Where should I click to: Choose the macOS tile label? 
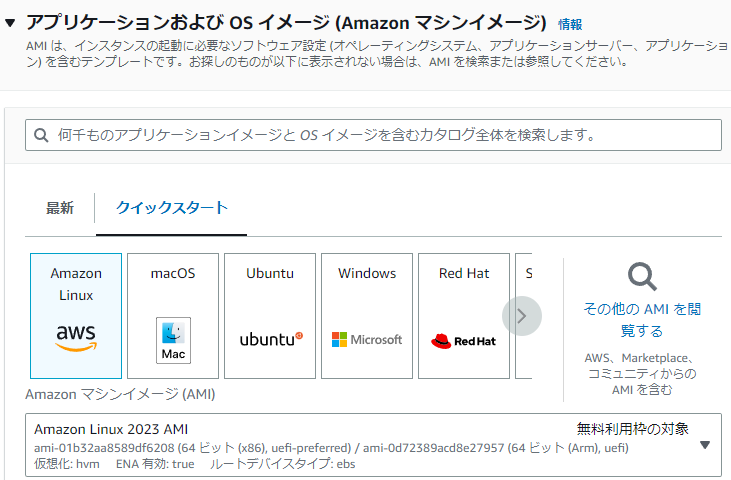[x=173, y=273]
